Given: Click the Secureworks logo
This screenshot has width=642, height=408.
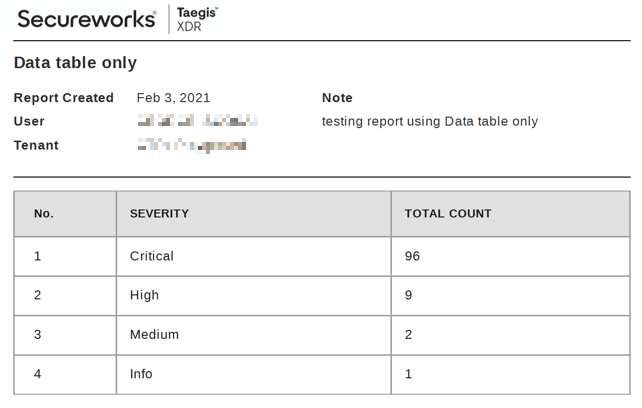Looking at the screenshot, I should tap(86, 19).
